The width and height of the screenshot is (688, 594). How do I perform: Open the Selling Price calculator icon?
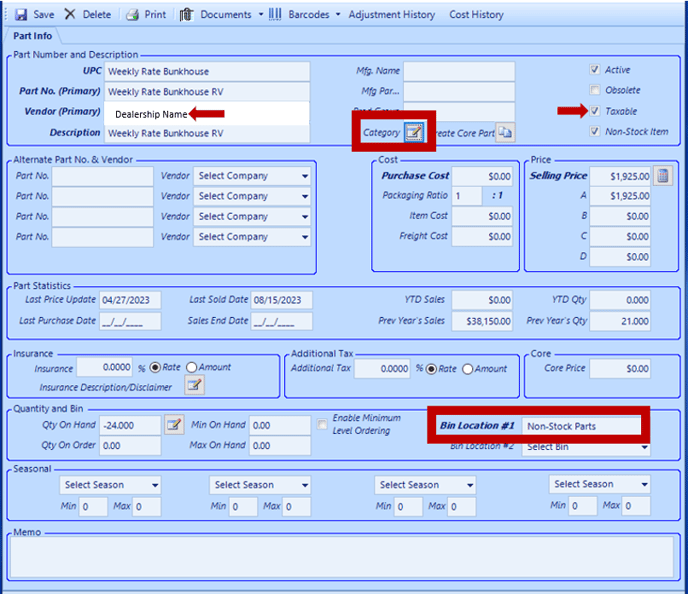point(663,175)
